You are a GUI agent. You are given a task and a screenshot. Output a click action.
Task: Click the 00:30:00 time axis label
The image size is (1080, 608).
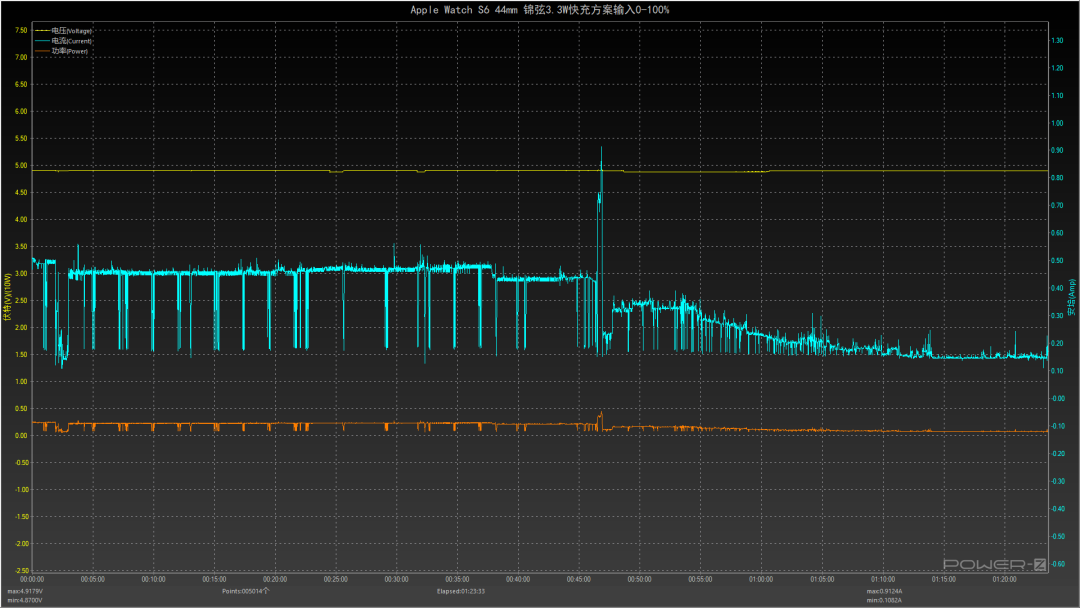[397, 580]
